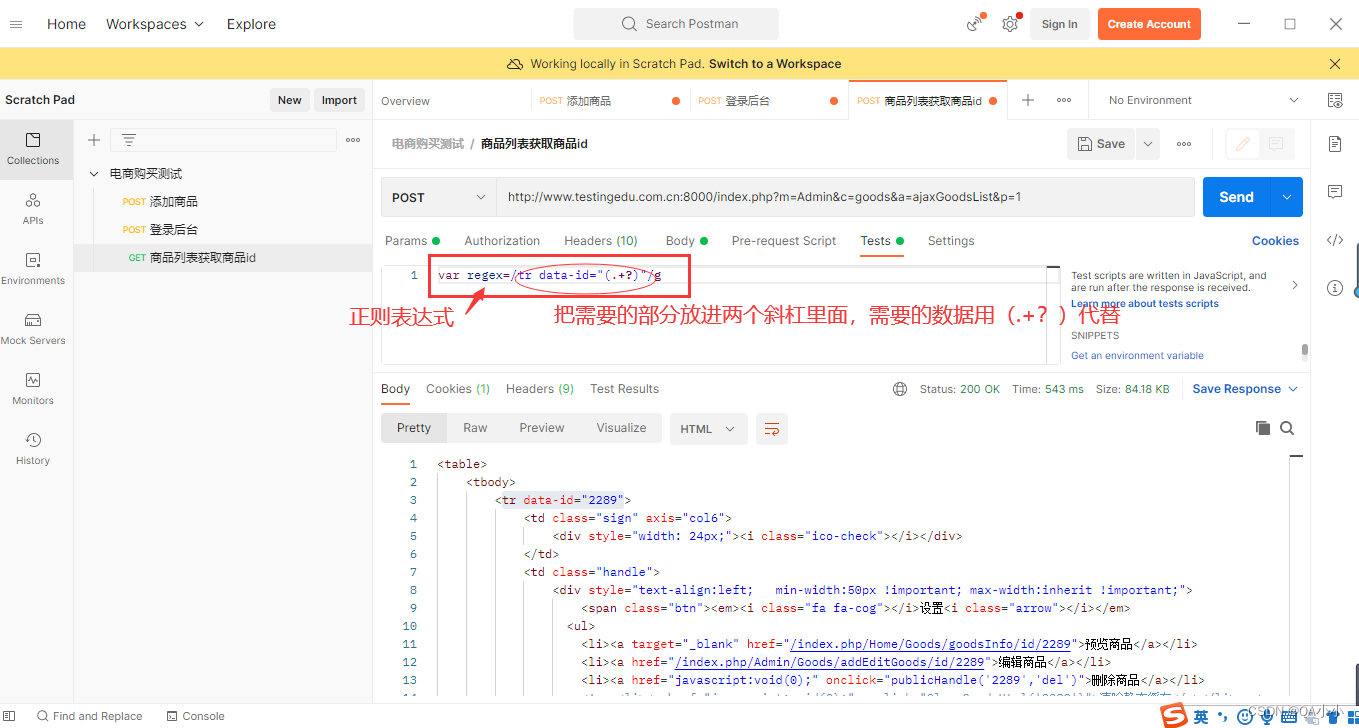Click the New button in Scratch Pad
Viewport: 1359px width, 728px height.
click(290, 100)
